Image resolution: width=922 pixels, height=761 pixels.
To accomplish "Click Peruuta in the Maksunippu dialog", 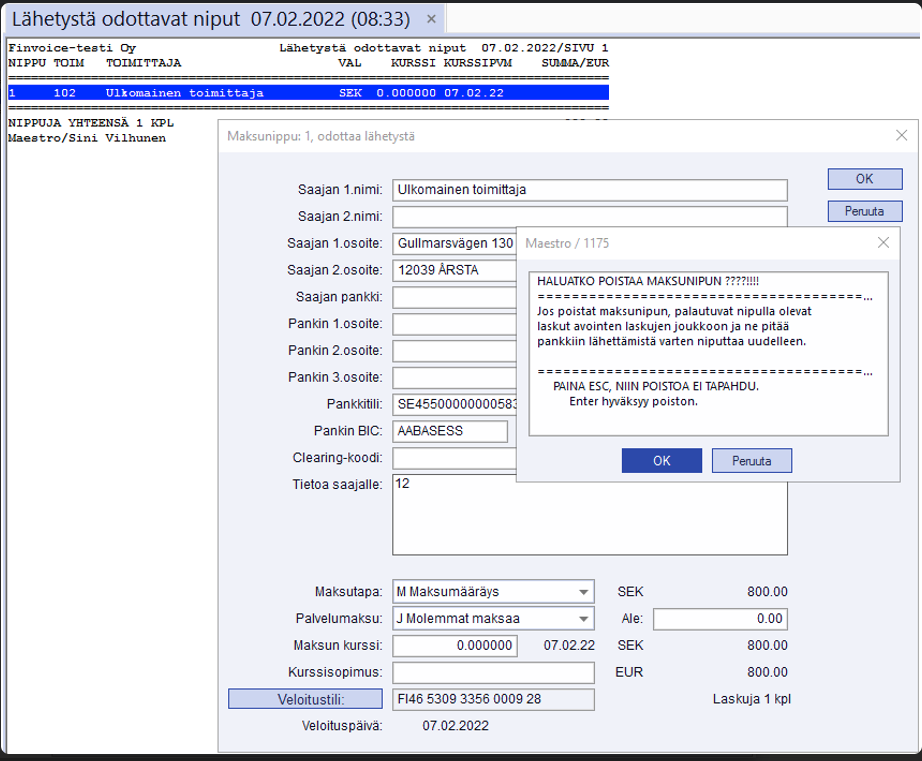I will click(864, 211).
